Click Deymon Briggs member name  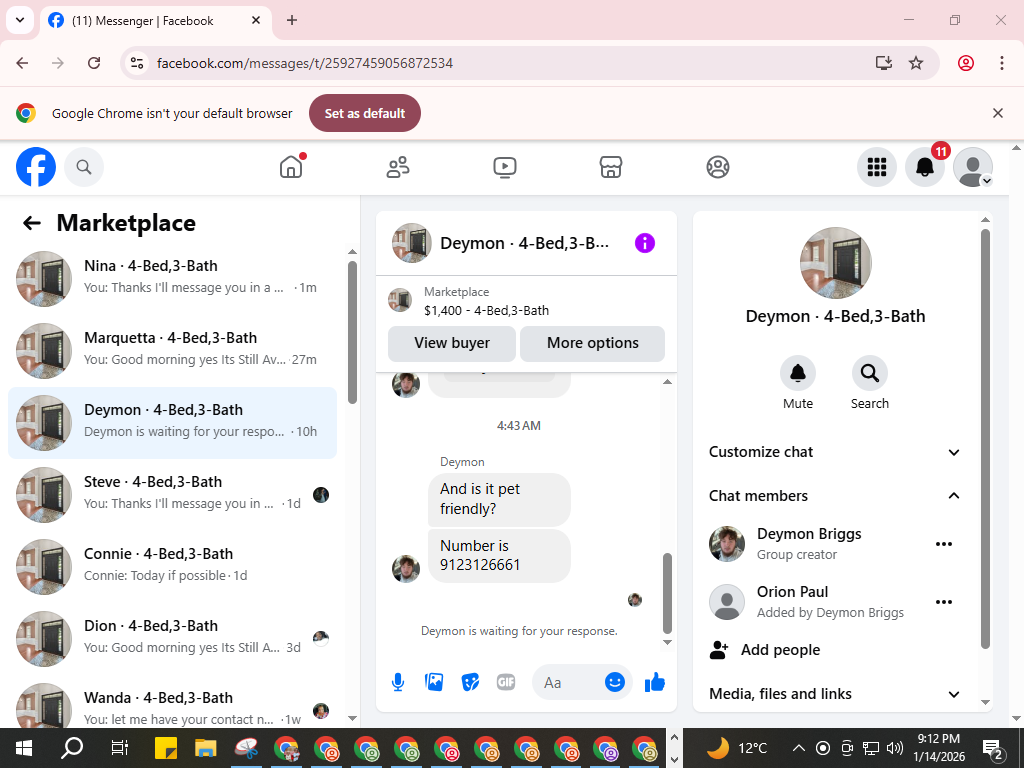pyautogui.click(x=808, y=534)
